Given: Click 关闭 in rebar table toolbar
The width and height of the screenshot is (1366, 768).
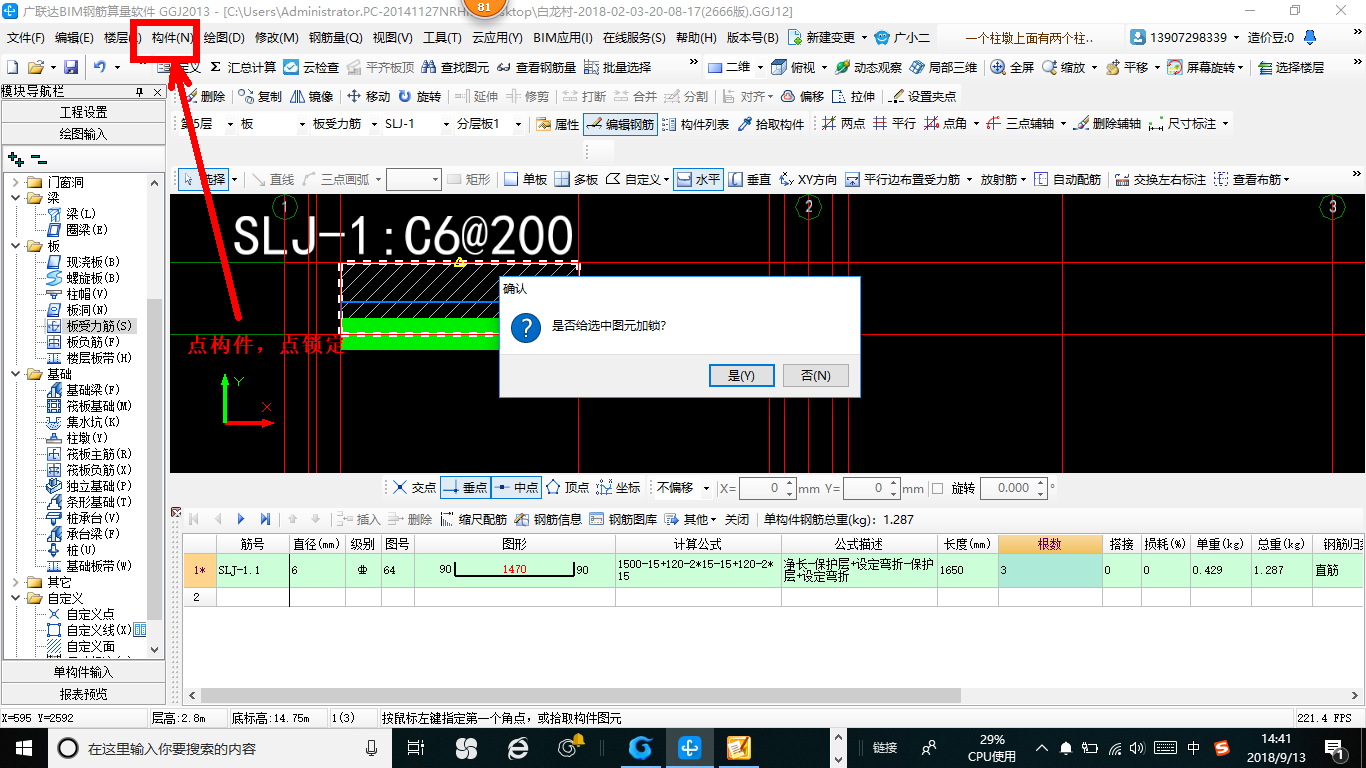Looking at the screenshot, I should pos(737,519).
